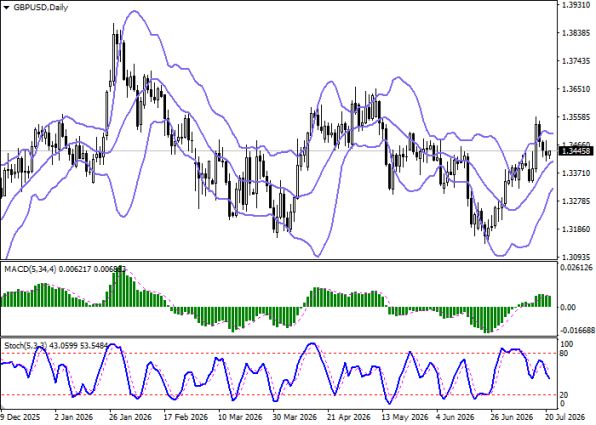Select the 10 Mar 2026 date label
This screenshot has height=425, width=596.
pyautogui.click(x=240, y=417)
